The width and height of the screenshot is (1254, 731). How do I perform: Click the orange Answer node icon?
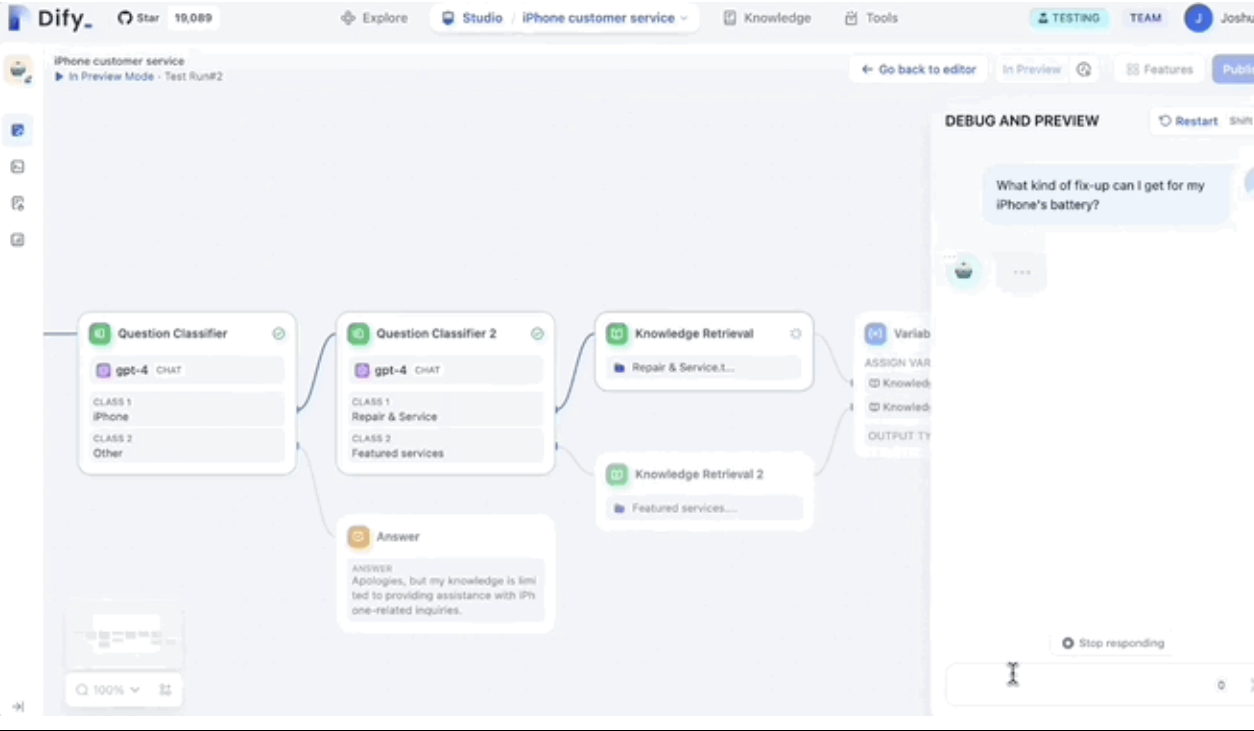pos(358,537)
